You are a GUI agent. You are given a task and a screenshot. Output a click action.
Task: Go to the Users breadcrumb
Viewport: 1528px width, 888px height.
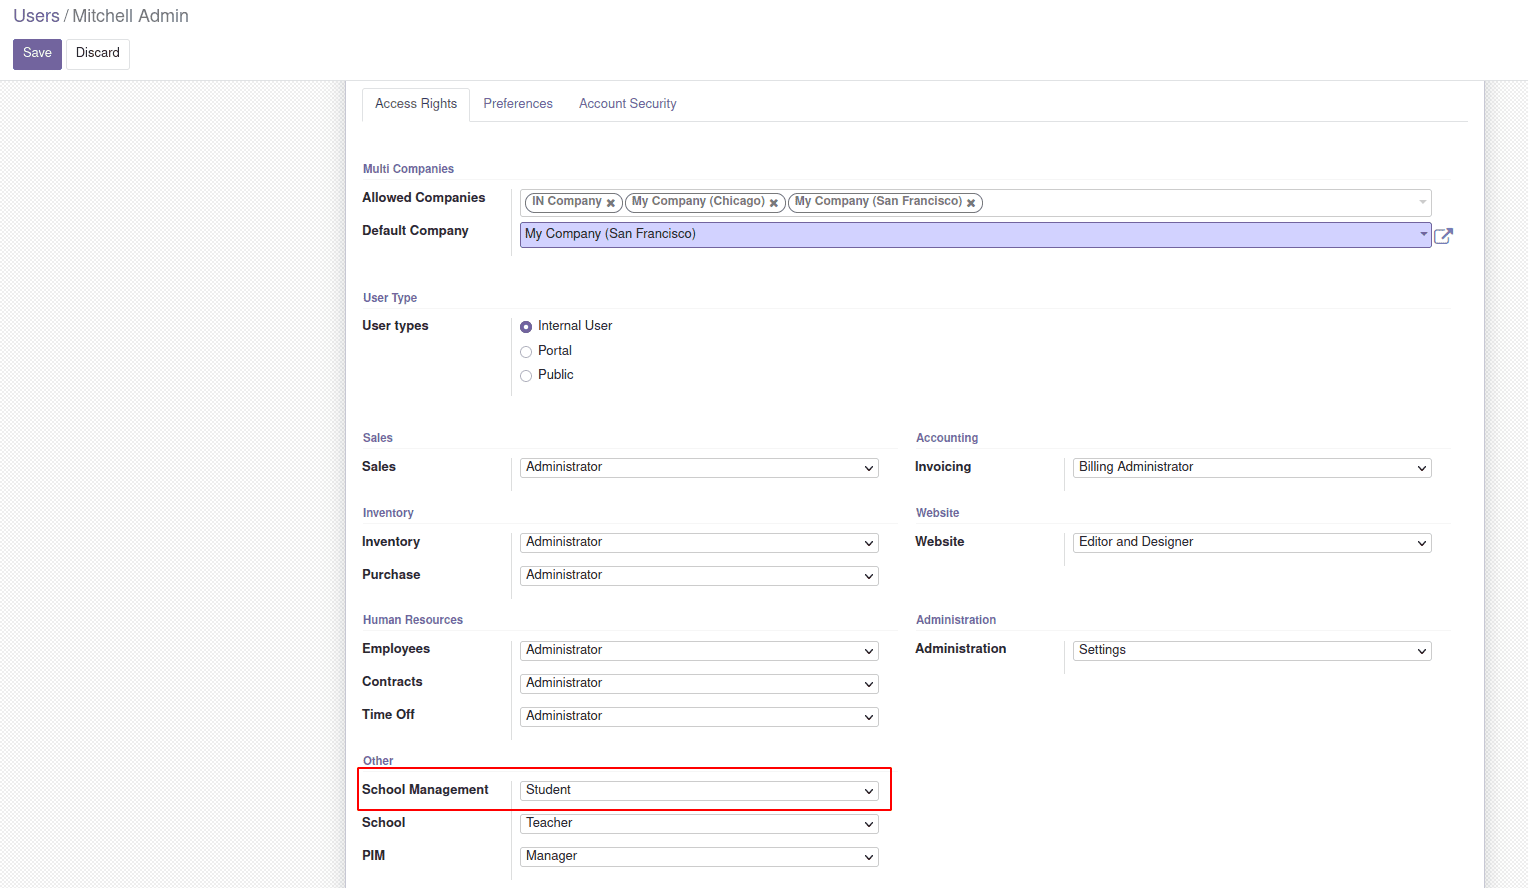(36, 16)
